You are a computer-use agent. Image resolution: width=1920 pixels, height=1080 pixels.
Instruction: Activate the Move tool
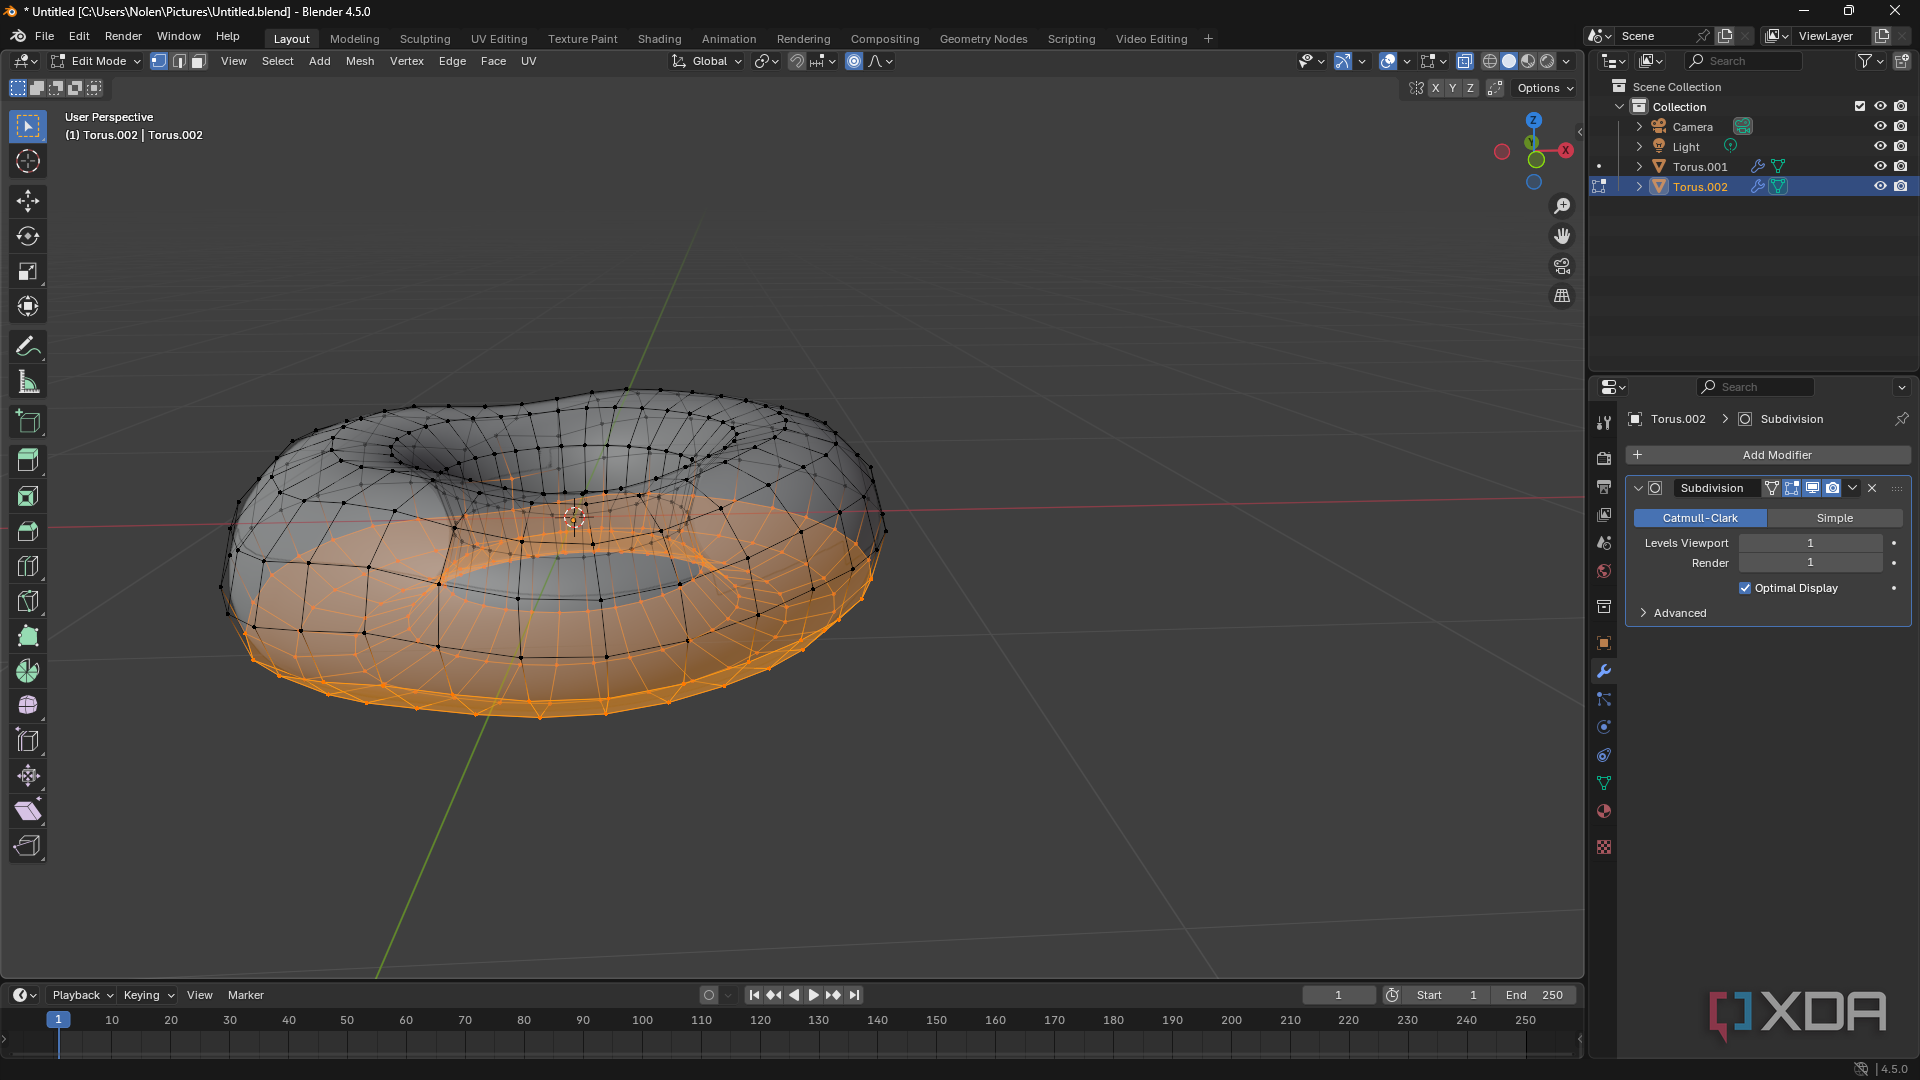(28, 202)
